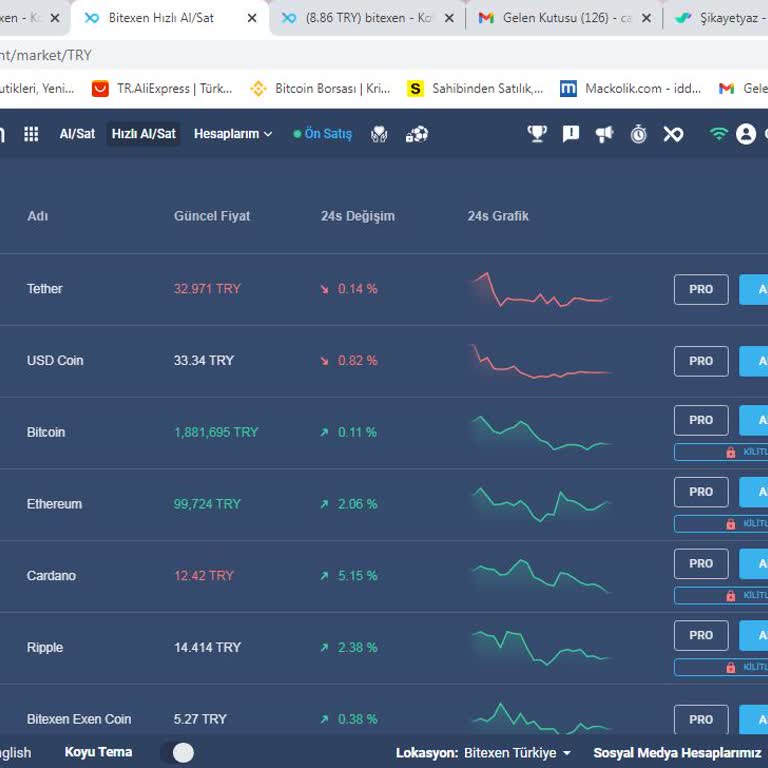The width and height of the screenshot is (768, 768).
Task: Open the stopwatch timer icon
Action: click(x=638, y=134)
